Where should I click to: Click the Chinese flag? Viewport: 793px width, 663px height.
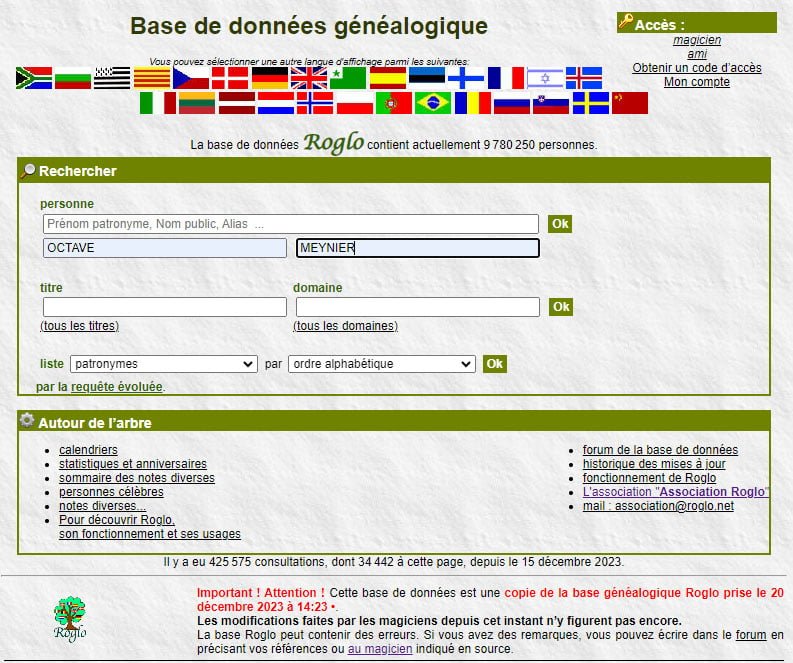click(x=630, y=103)
